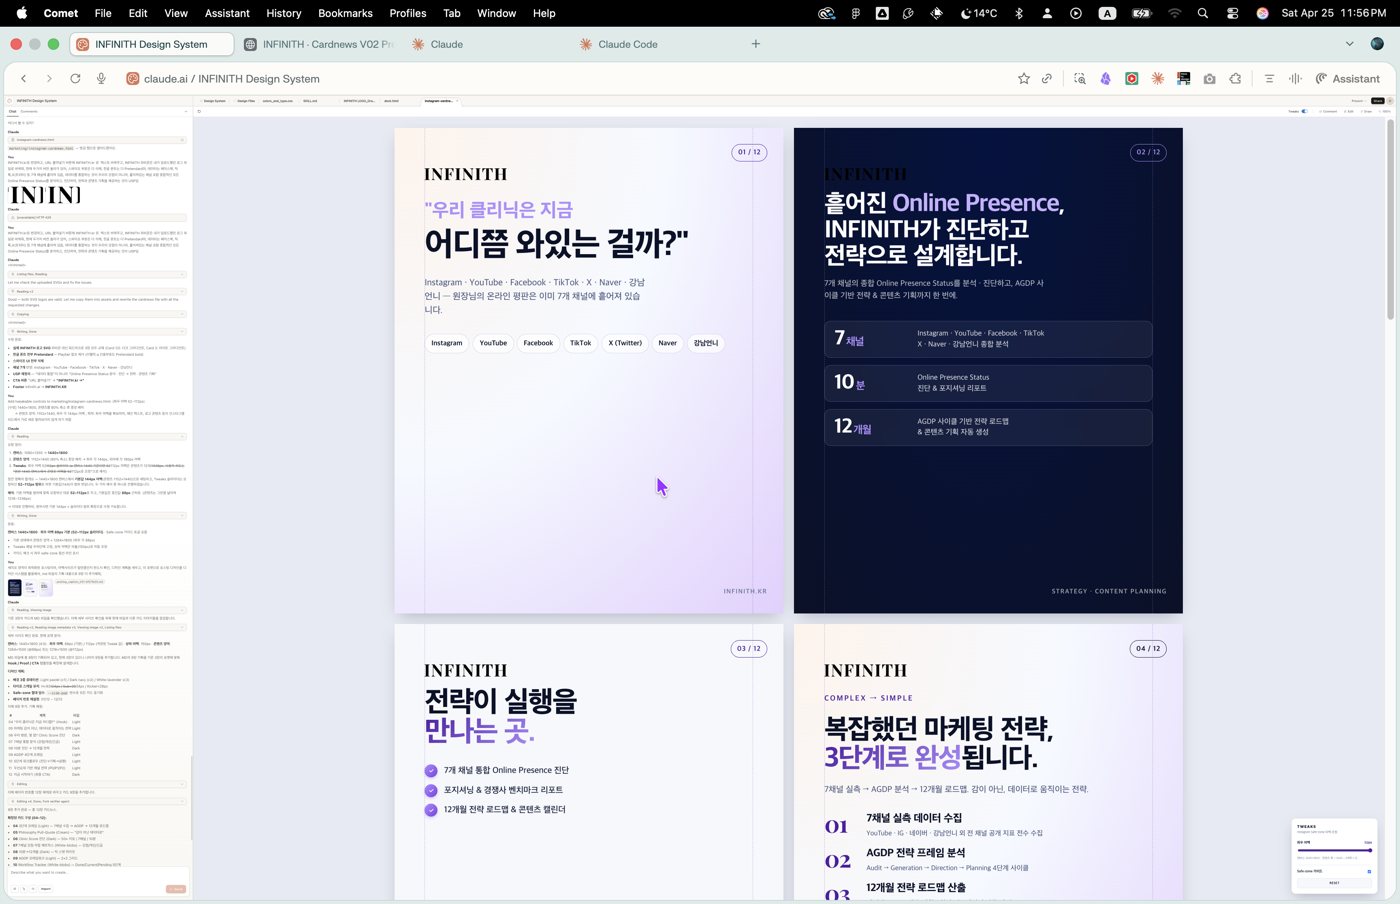Open the orange Claude starburst extension
Viewport: 1400px width, 904px height.
pos(1158,78)
